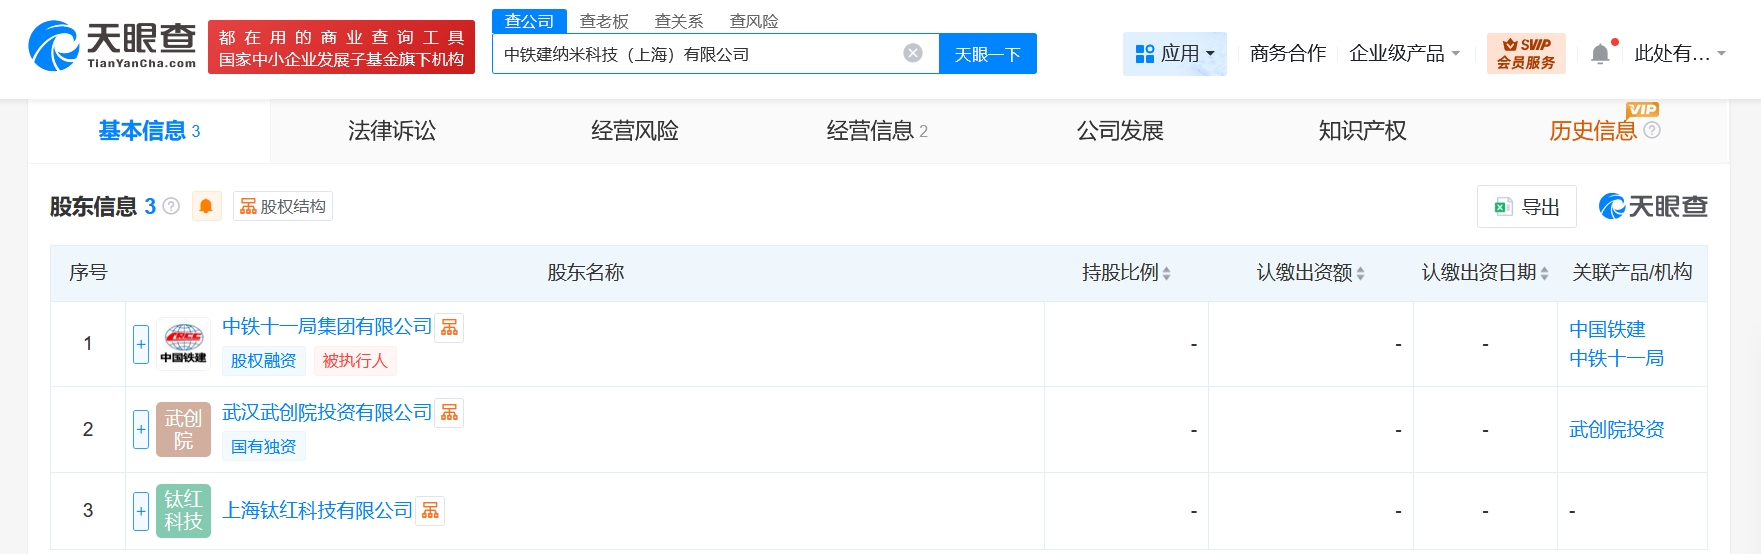Open the 企业级产品 dropdown
The image size is (1761, 554).
point(1404,54)
